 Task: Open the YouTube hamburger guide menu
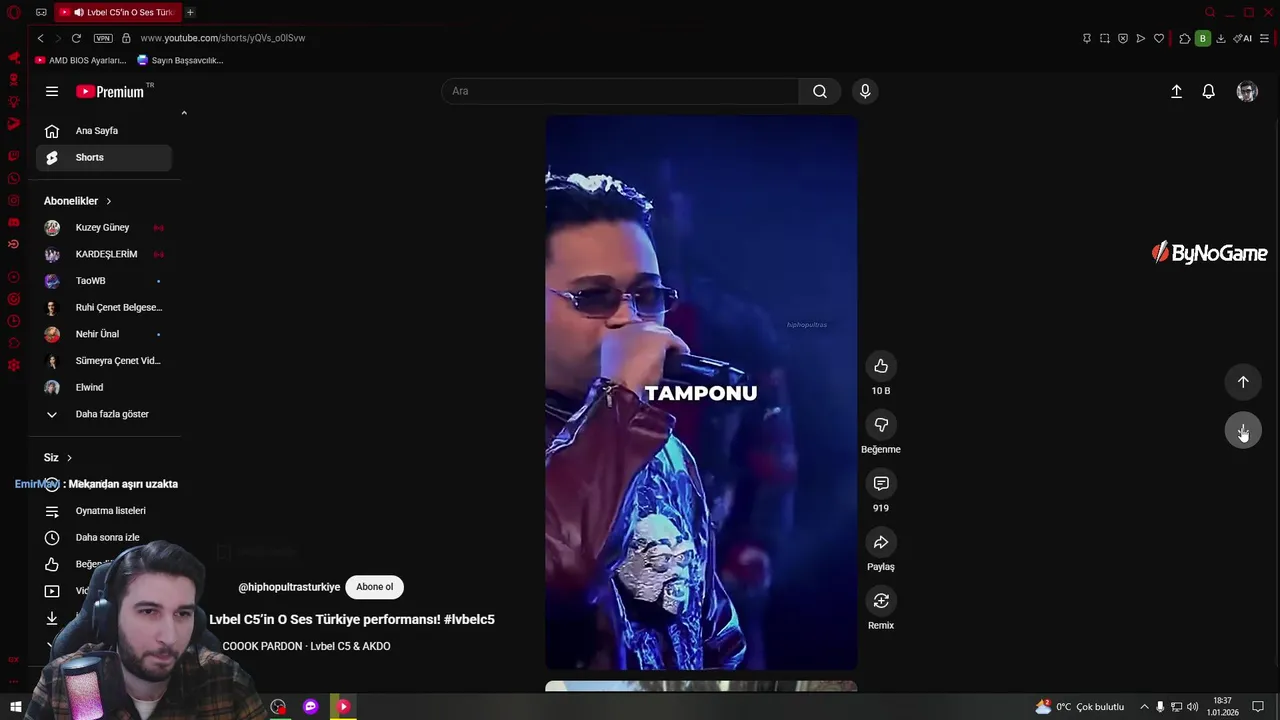coord(52,91)
